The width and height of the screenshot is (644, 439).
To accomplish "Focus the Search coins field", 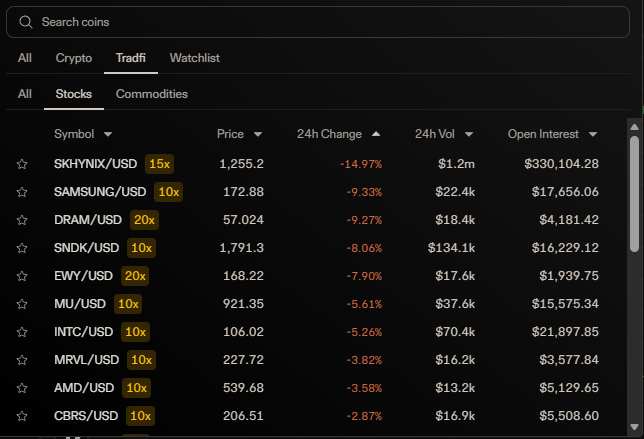I will [317, 22].
